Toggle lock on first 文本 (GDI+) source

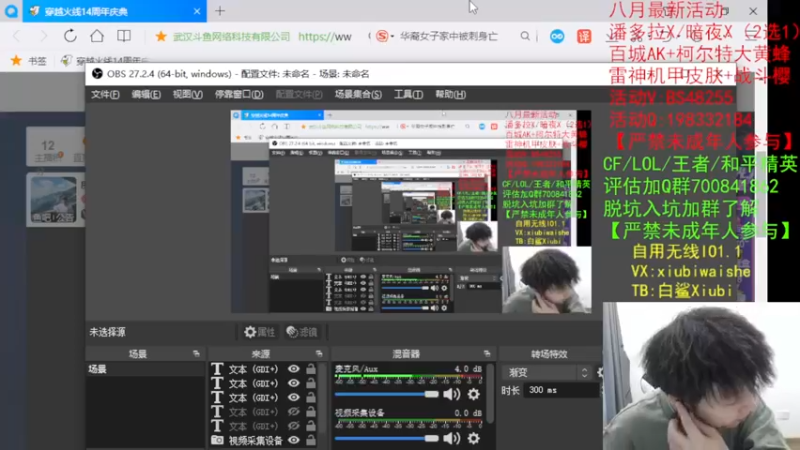click(311, 369)
